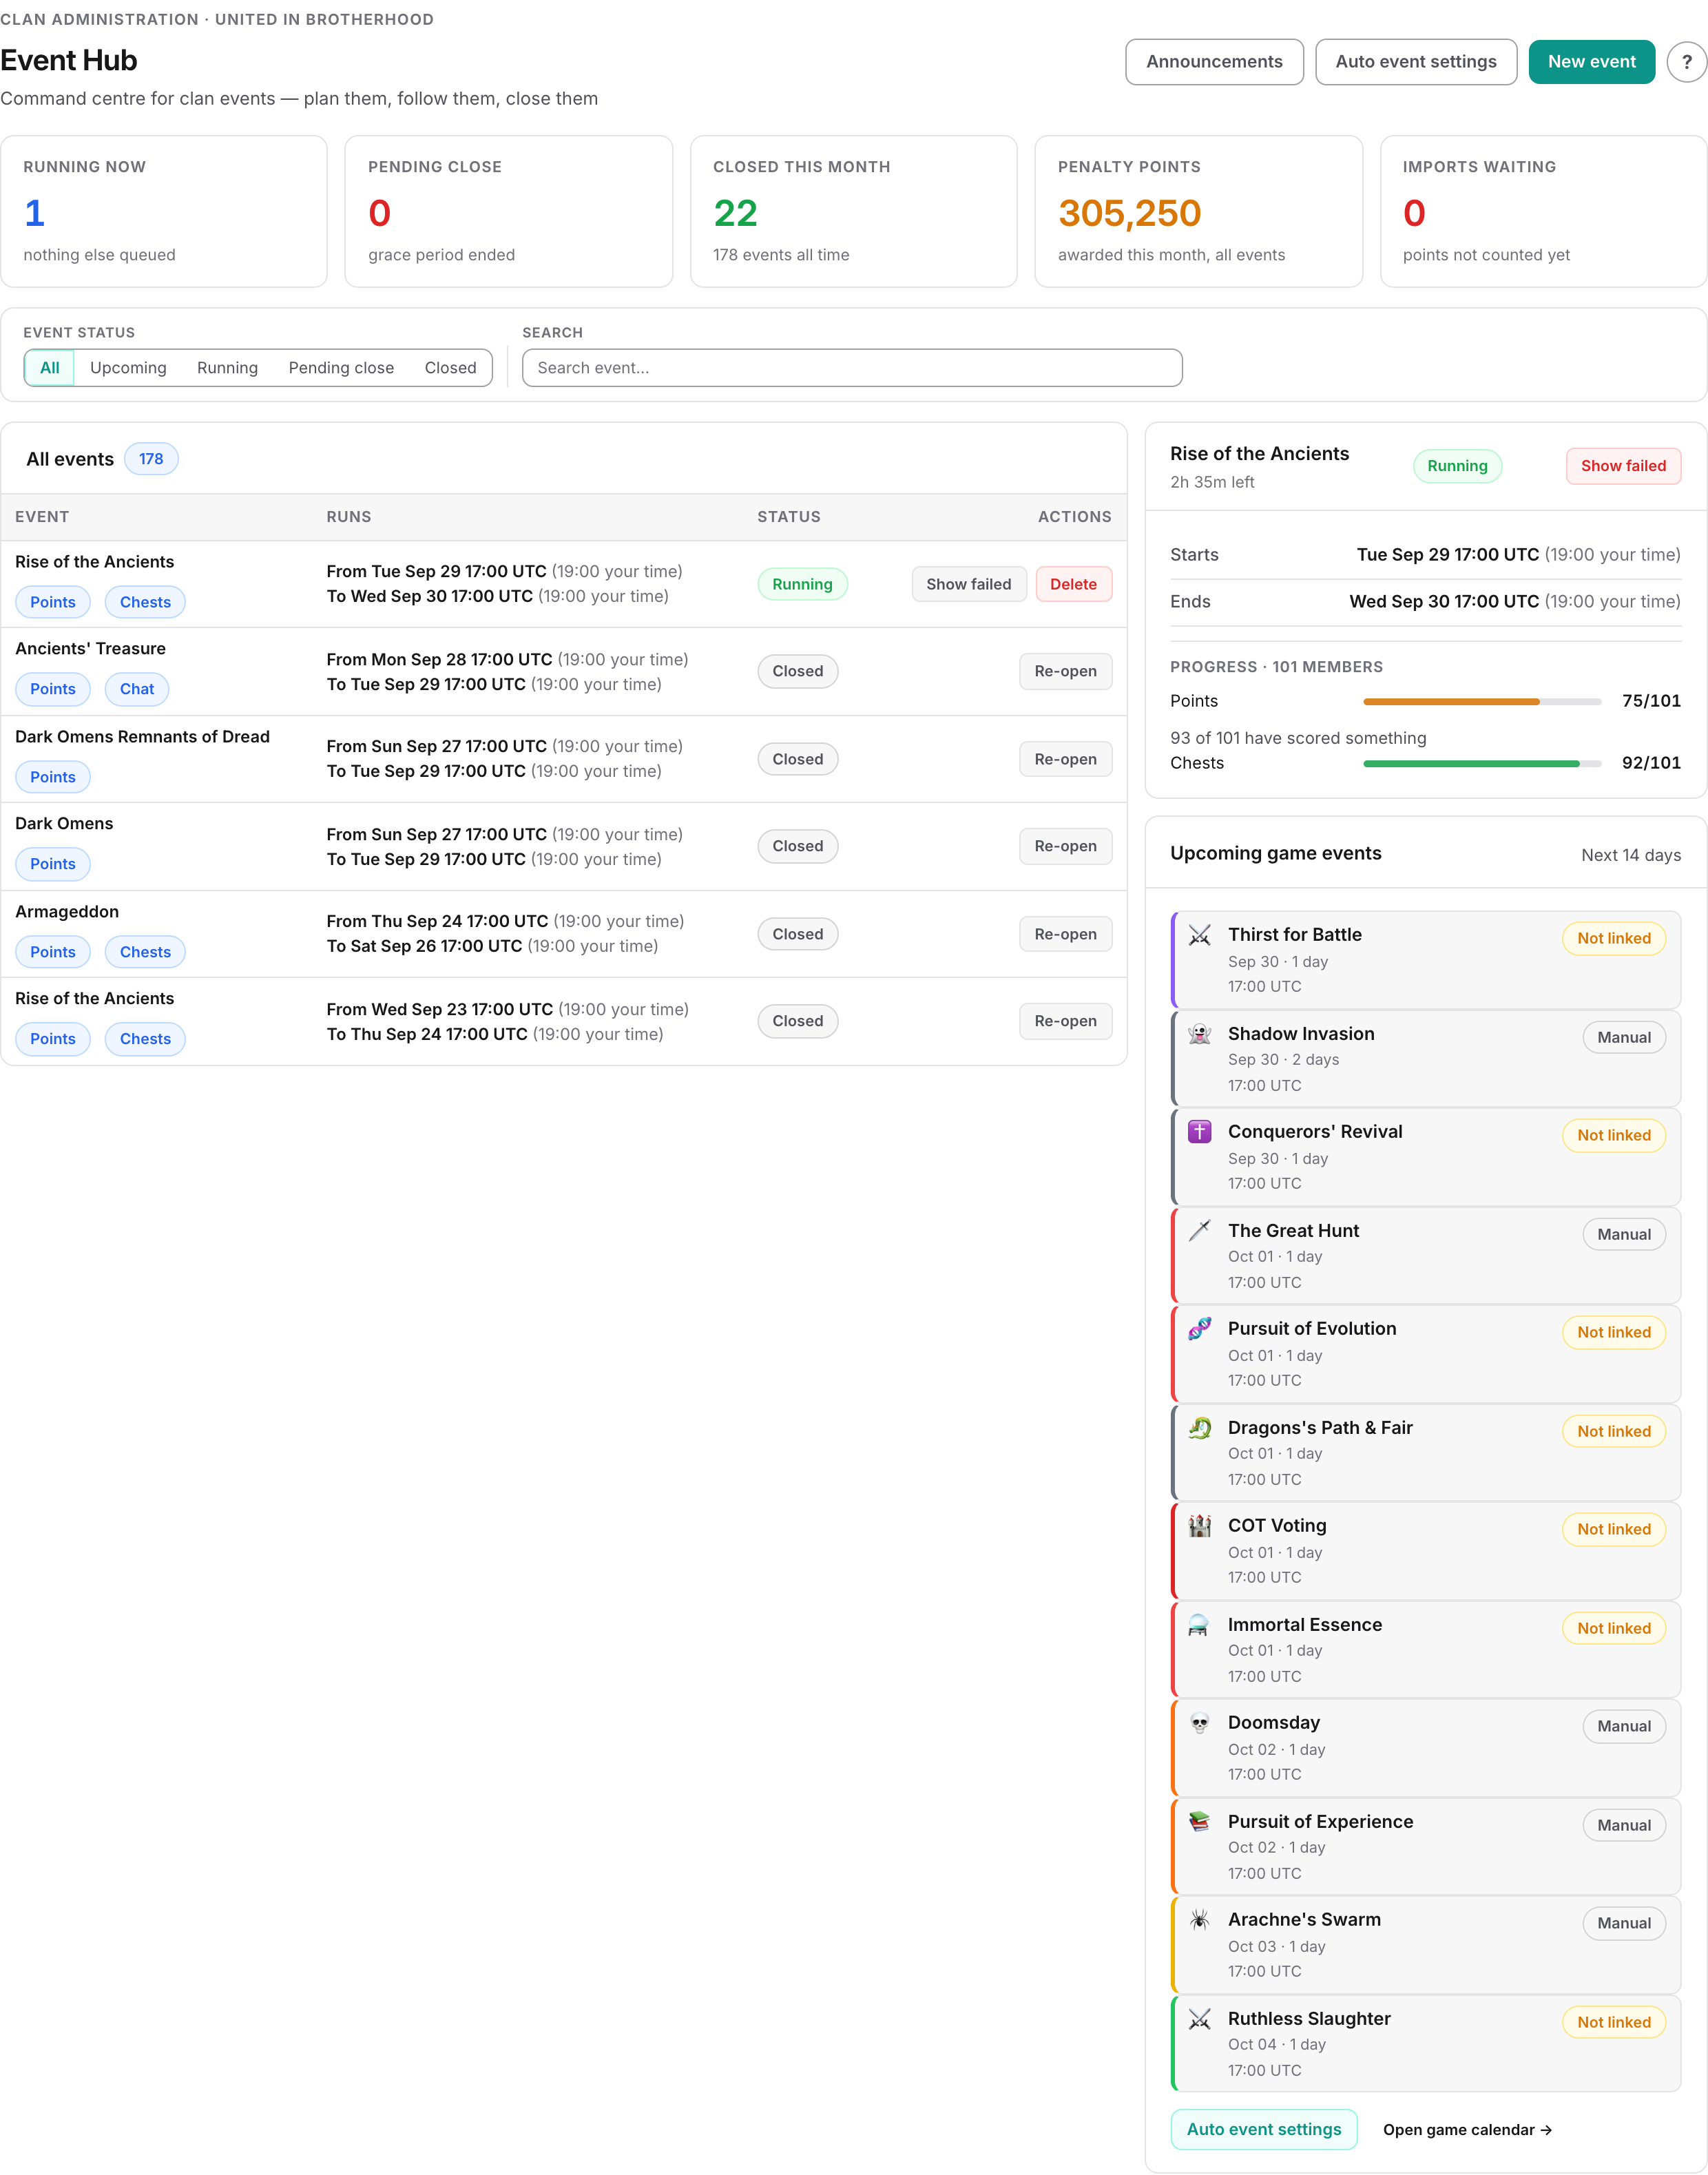
Task: Click the 178 count badge beside All events
Action: point(151,459)
